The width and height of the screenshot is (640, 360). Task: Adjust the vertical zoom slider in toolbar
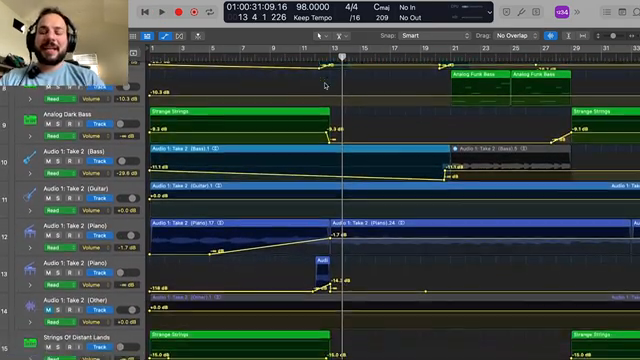pyautogui.click(x=613, y=36)
